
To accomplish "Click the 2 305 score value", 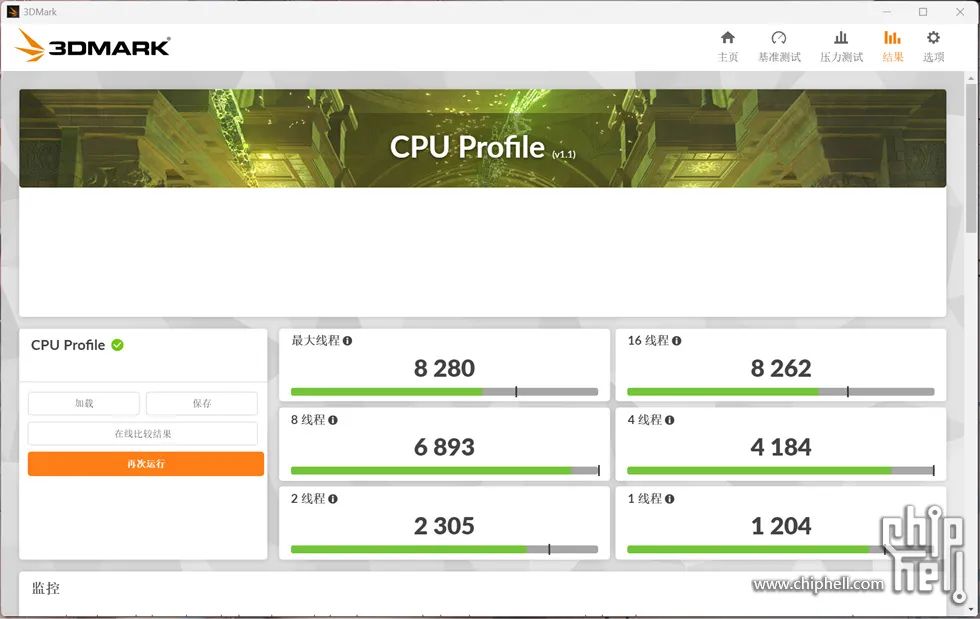I will [x=444, y=526].
